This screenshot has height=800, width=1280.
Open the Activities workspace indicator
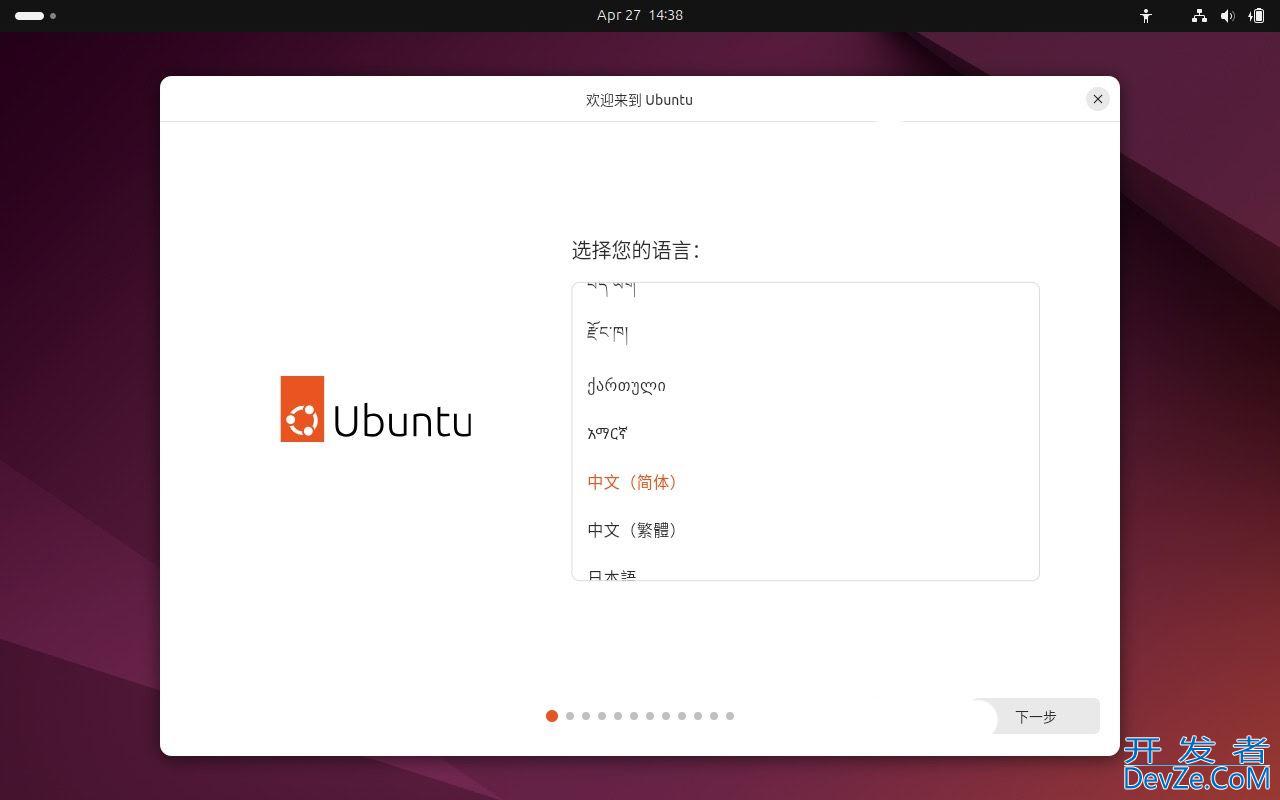[x=35, y=16]
